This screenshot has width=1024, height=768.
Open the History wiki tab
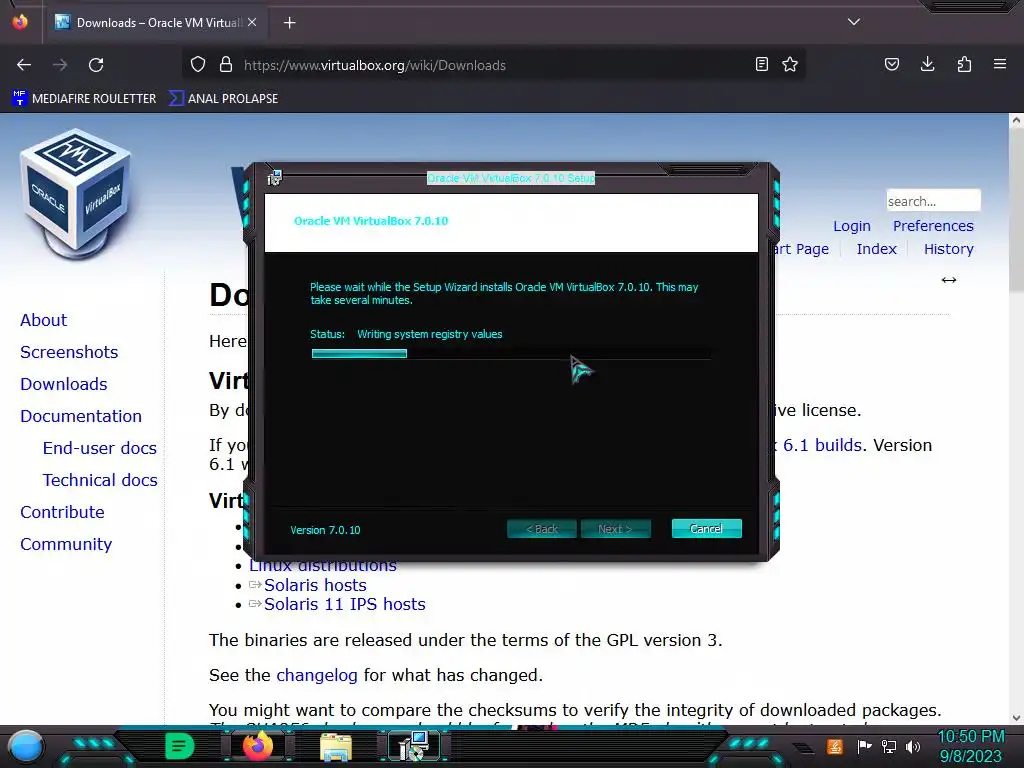tap(948, 249)
